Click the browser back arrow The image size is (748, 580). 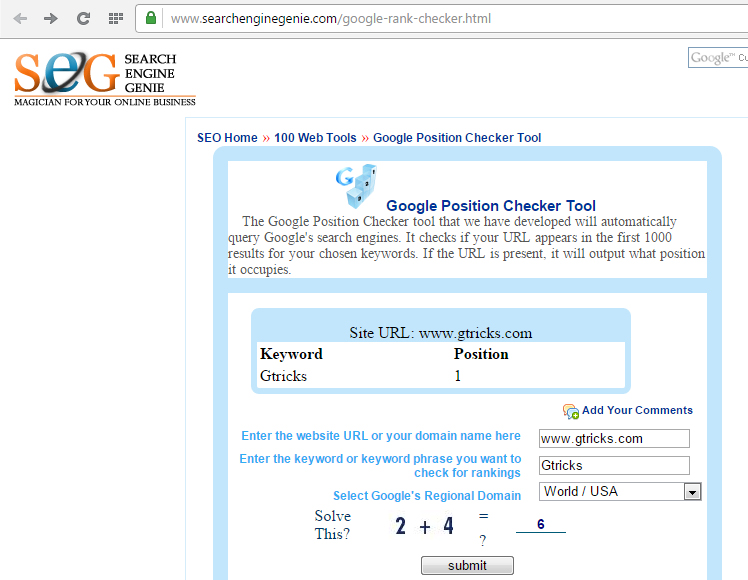pos(20,19)
